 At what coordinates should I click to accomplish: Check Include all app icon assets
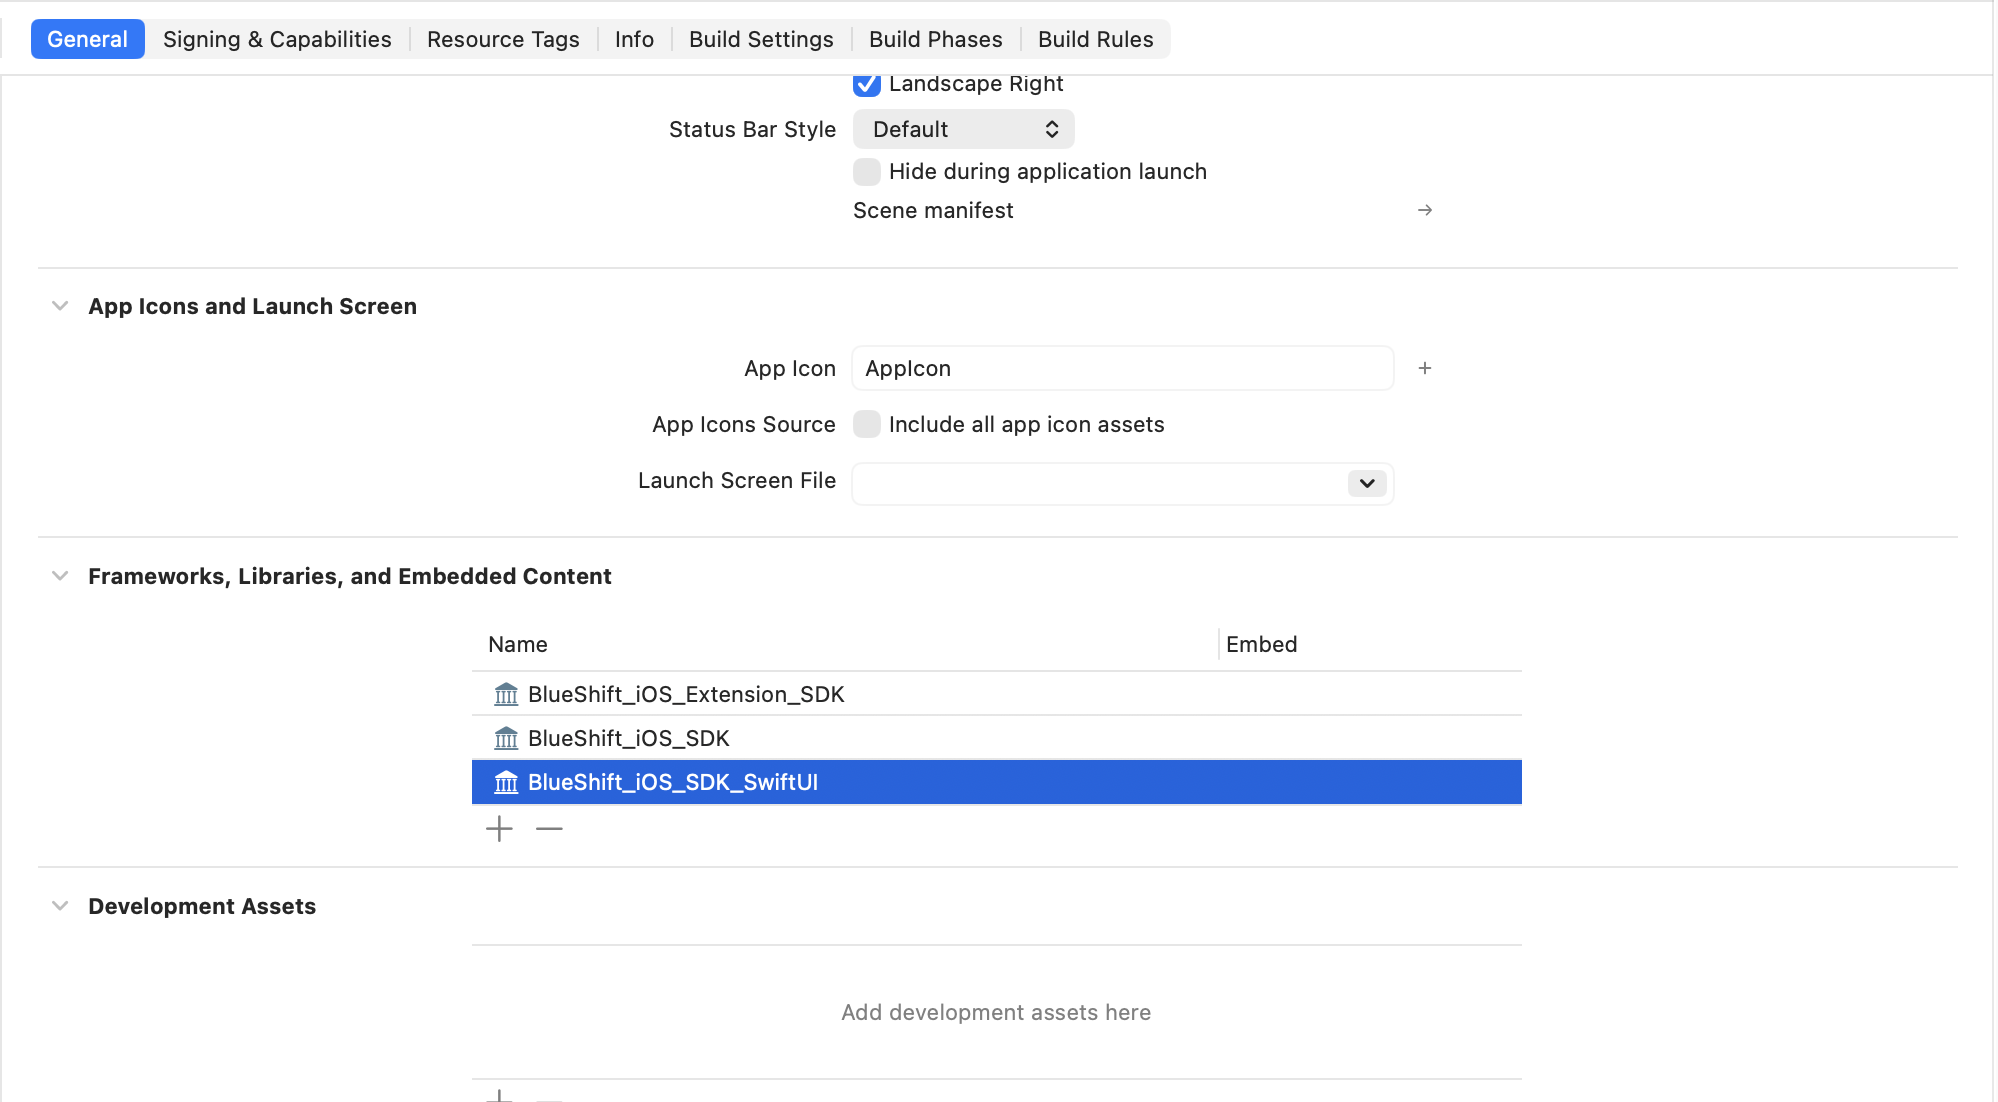pyautogui.click(x=867, y=424)
